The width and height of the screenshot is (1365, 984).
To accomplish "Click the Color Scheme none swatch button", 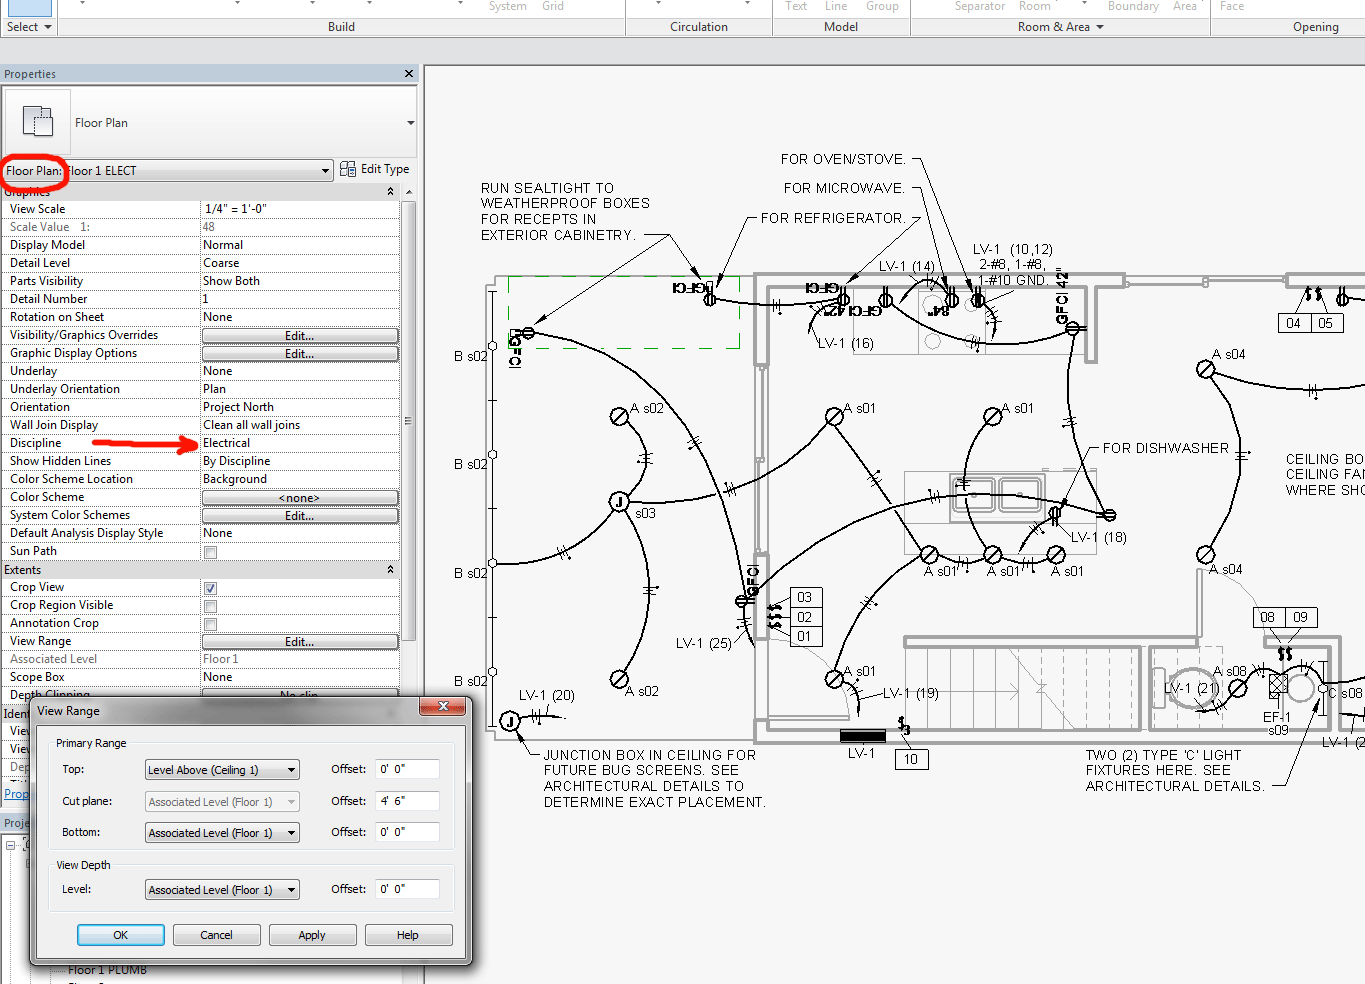I will pyautogui.click(x=300, y=498).
